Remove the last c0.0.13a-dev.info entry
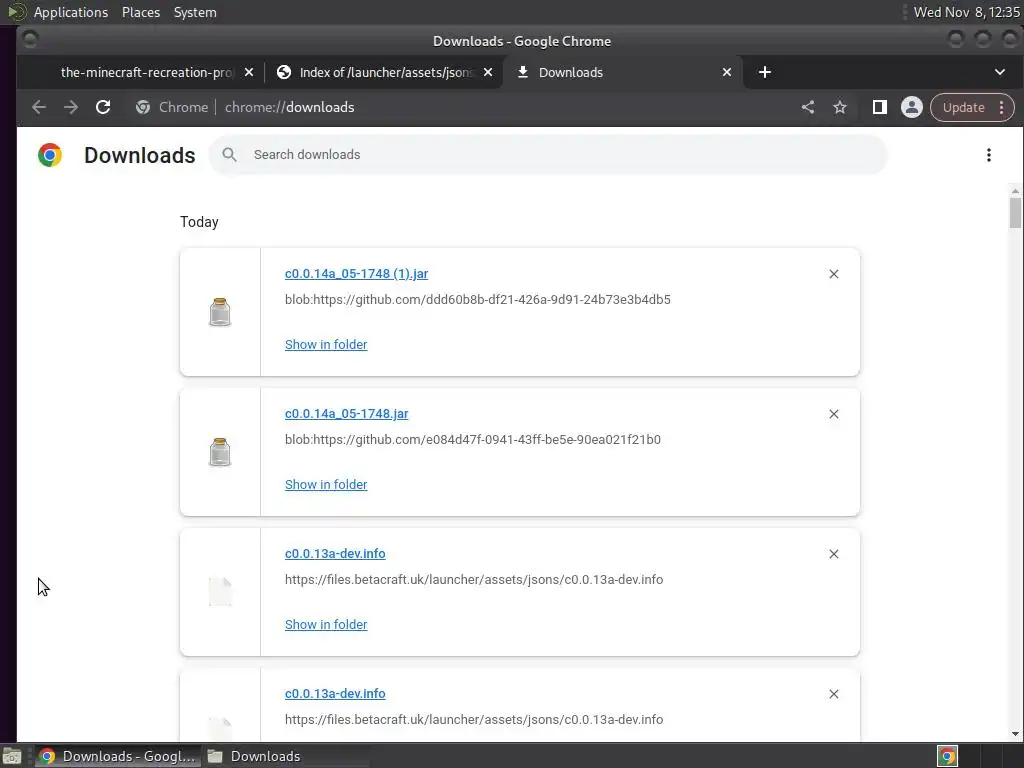Viewport: 1024px width, 768px height. tap(834, 694)
